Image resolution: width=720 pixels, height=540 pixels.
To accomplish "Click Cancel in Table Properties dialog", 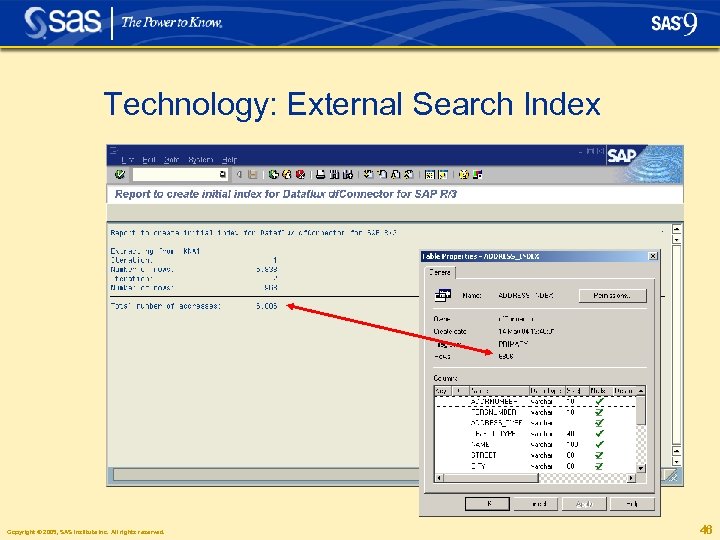I will point(536,504).
